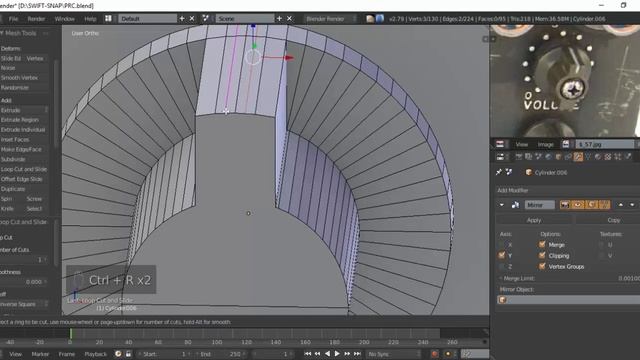Open the Window menu
Image resolution: width=640 pixels, height=360 pixels.
click(x=64, y=19)
